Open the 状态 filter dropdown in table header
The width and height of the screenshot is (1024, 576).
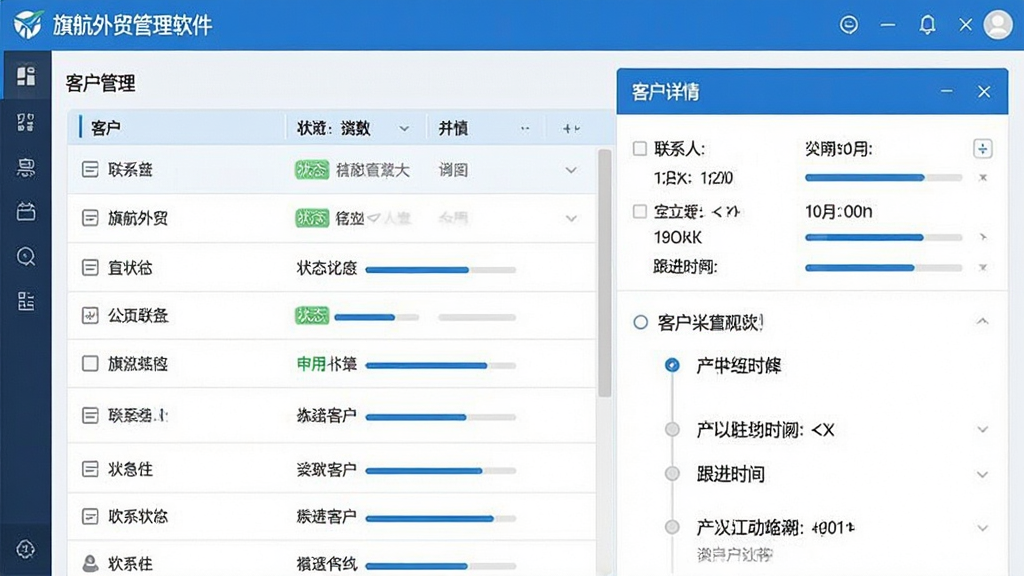coord(404,129)
